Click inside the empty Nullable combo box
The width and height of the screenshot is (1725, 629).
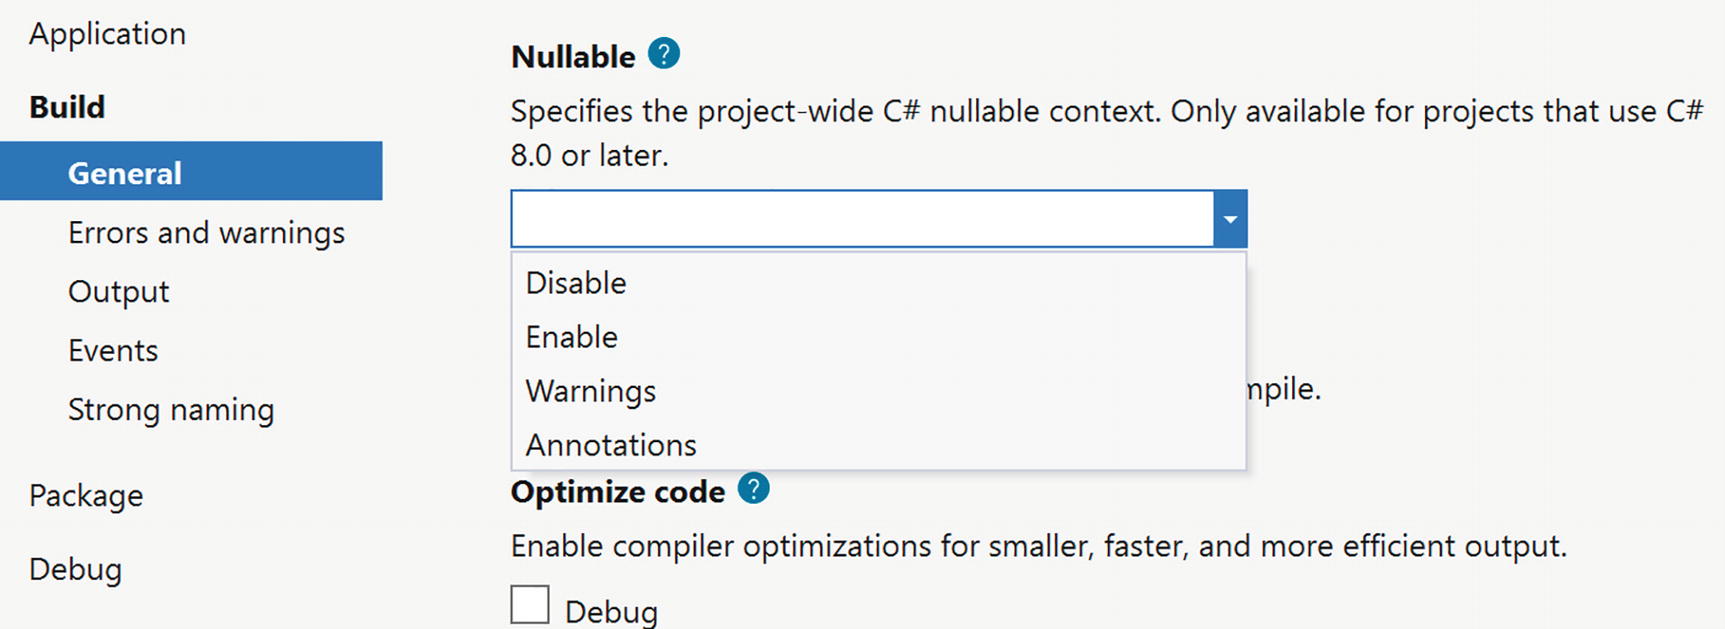pyautogui.click(x=860, y=217)
